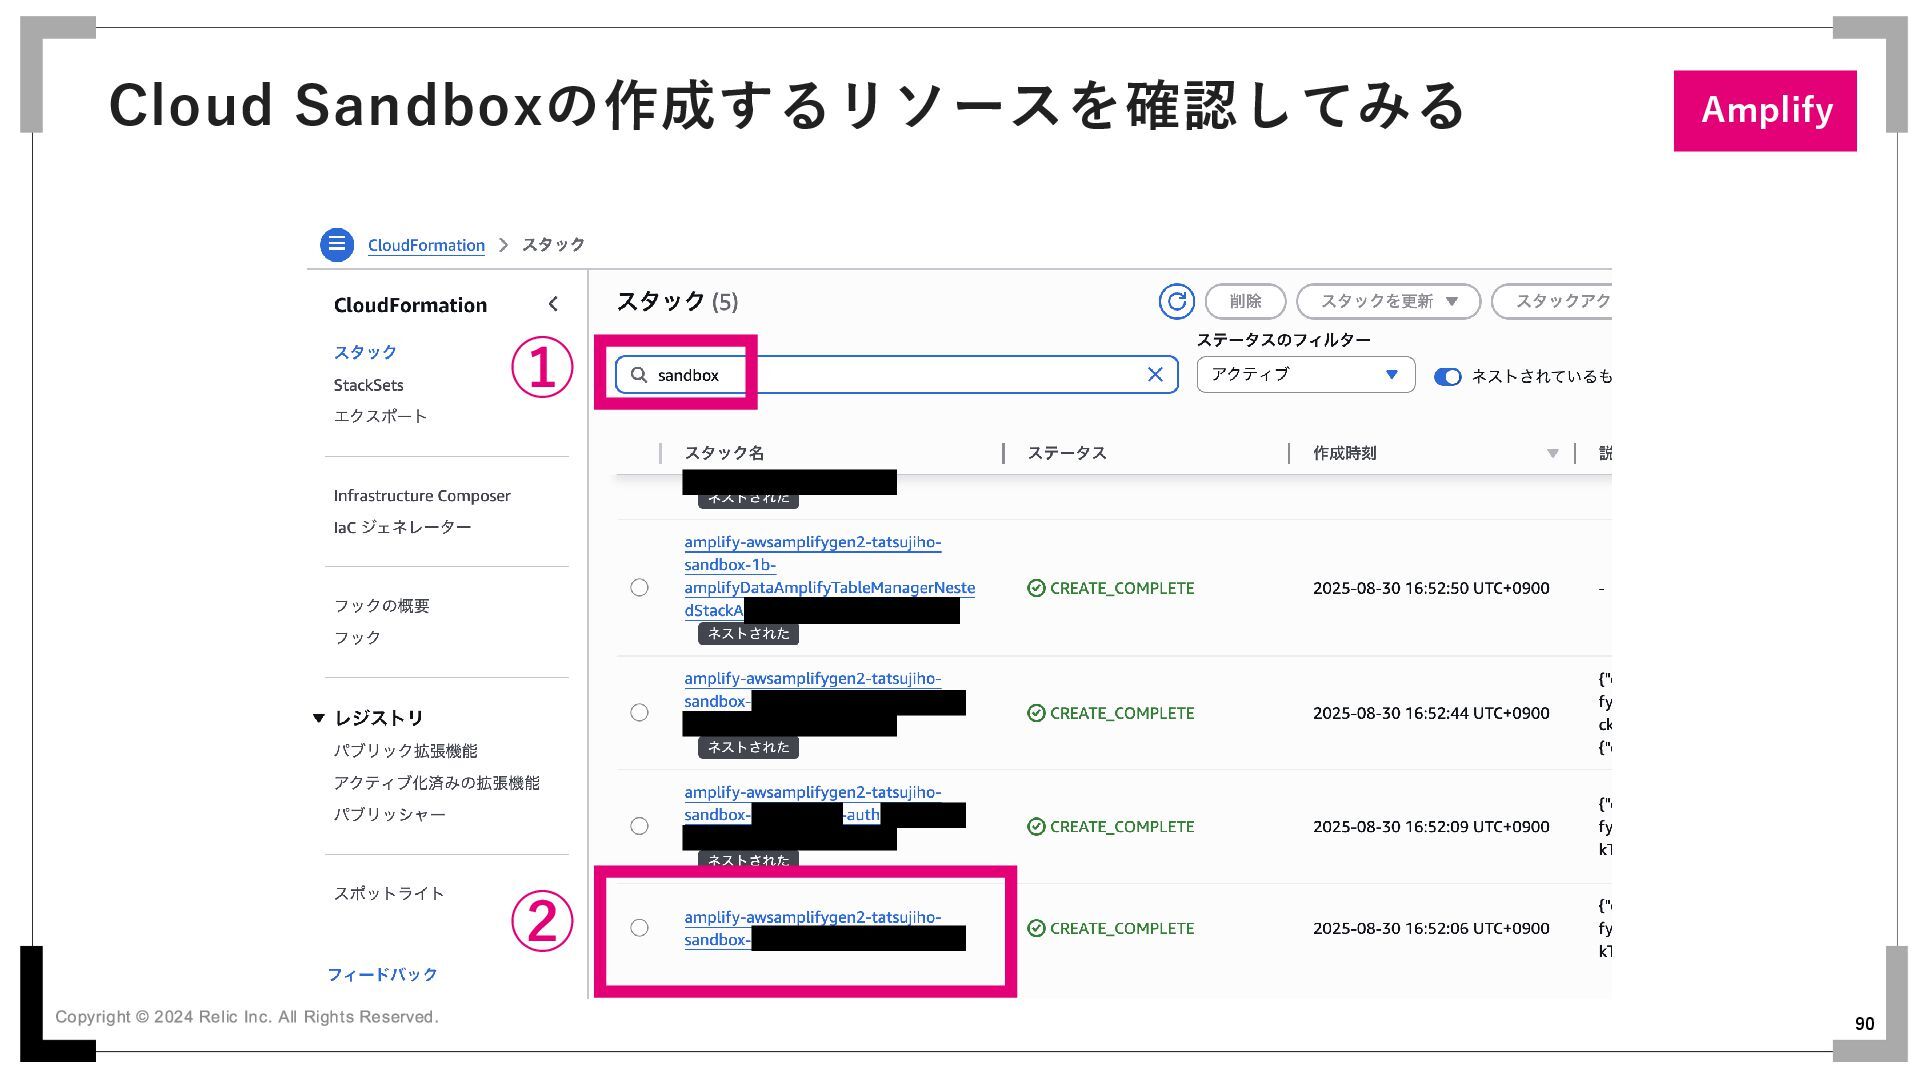The width and height of the screenshot is (1920, 1080).
Task: Open the amplifyDataAmplifyTableManagerNestedStack link
Action: [x=829, y=576]
